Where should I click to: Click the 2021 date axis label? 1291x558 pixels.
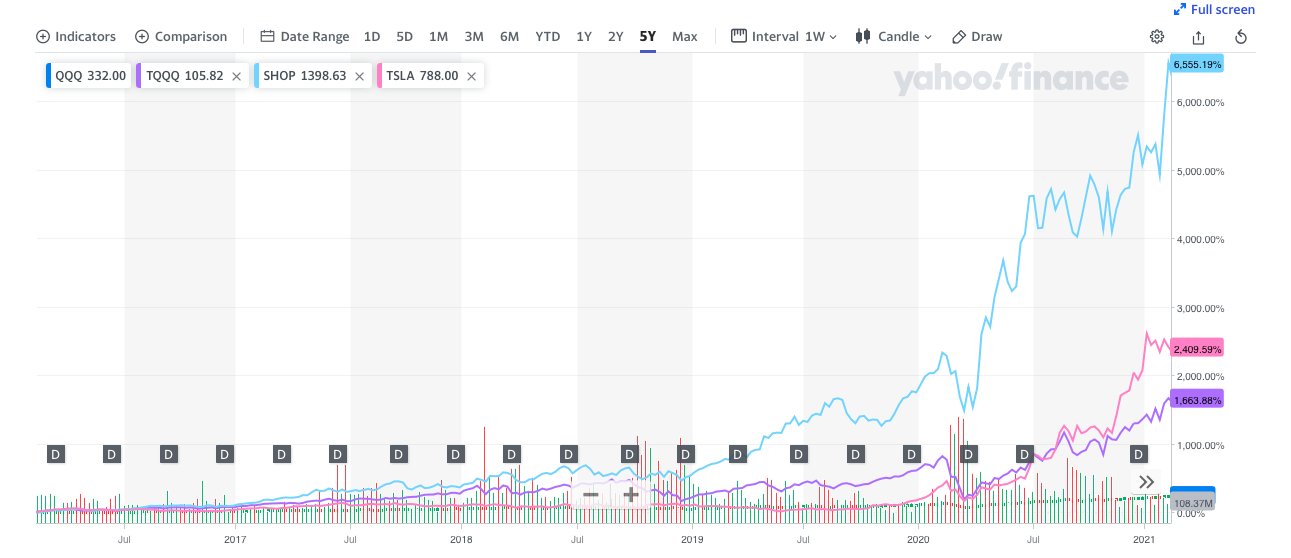1145,540
